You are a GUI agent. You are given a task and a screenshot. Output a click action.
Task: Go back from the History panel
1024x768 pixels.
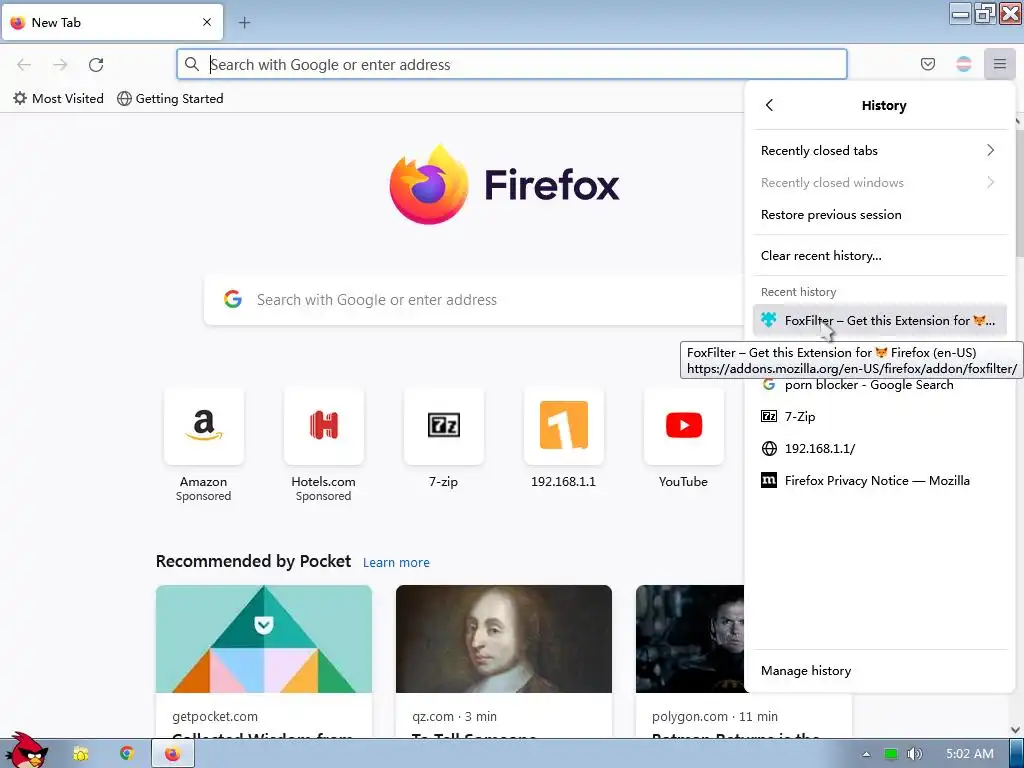coord(769,105)
